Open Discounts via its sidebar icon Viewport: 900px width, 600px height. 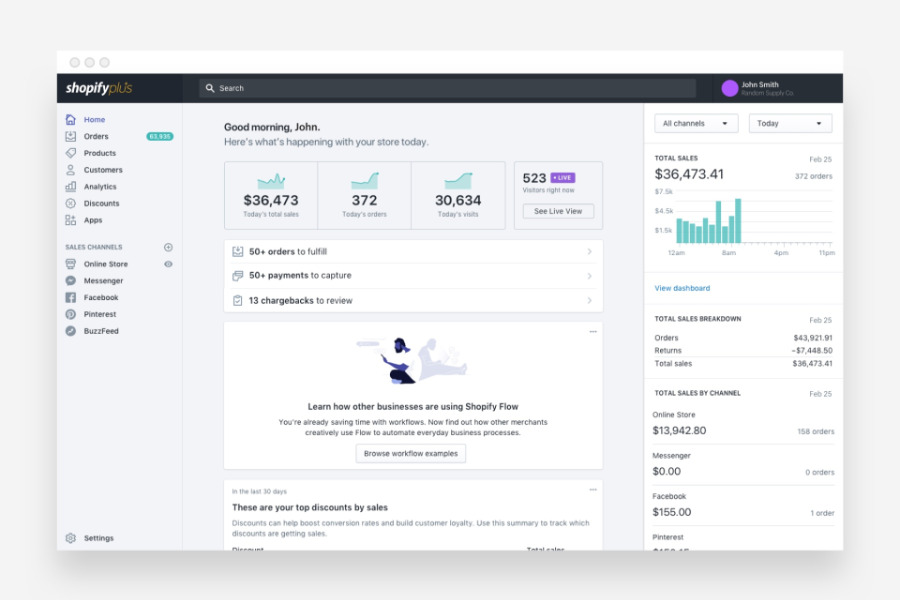(x=70, y=204)
